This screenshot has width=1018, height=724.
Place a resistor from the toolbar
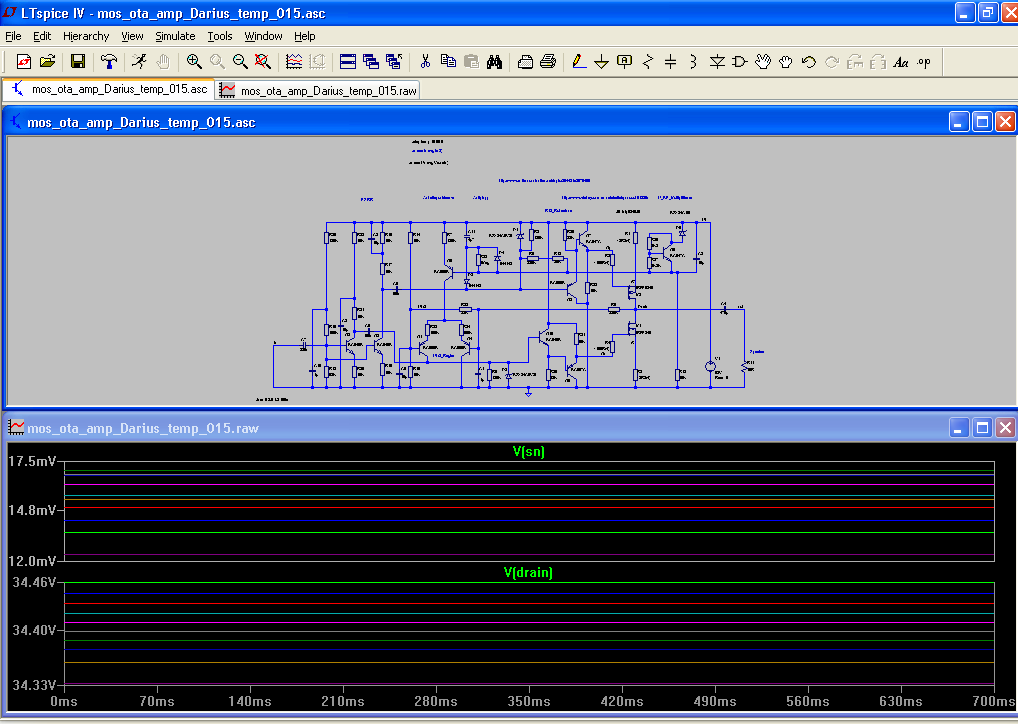[x=648, y=62]
